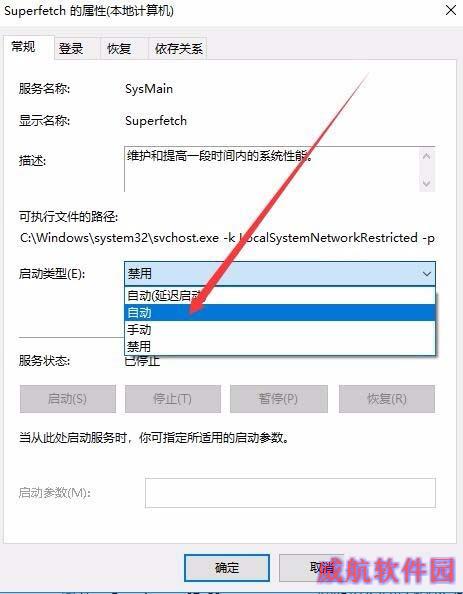Click the description box down scroll arrow

point(426,183)
